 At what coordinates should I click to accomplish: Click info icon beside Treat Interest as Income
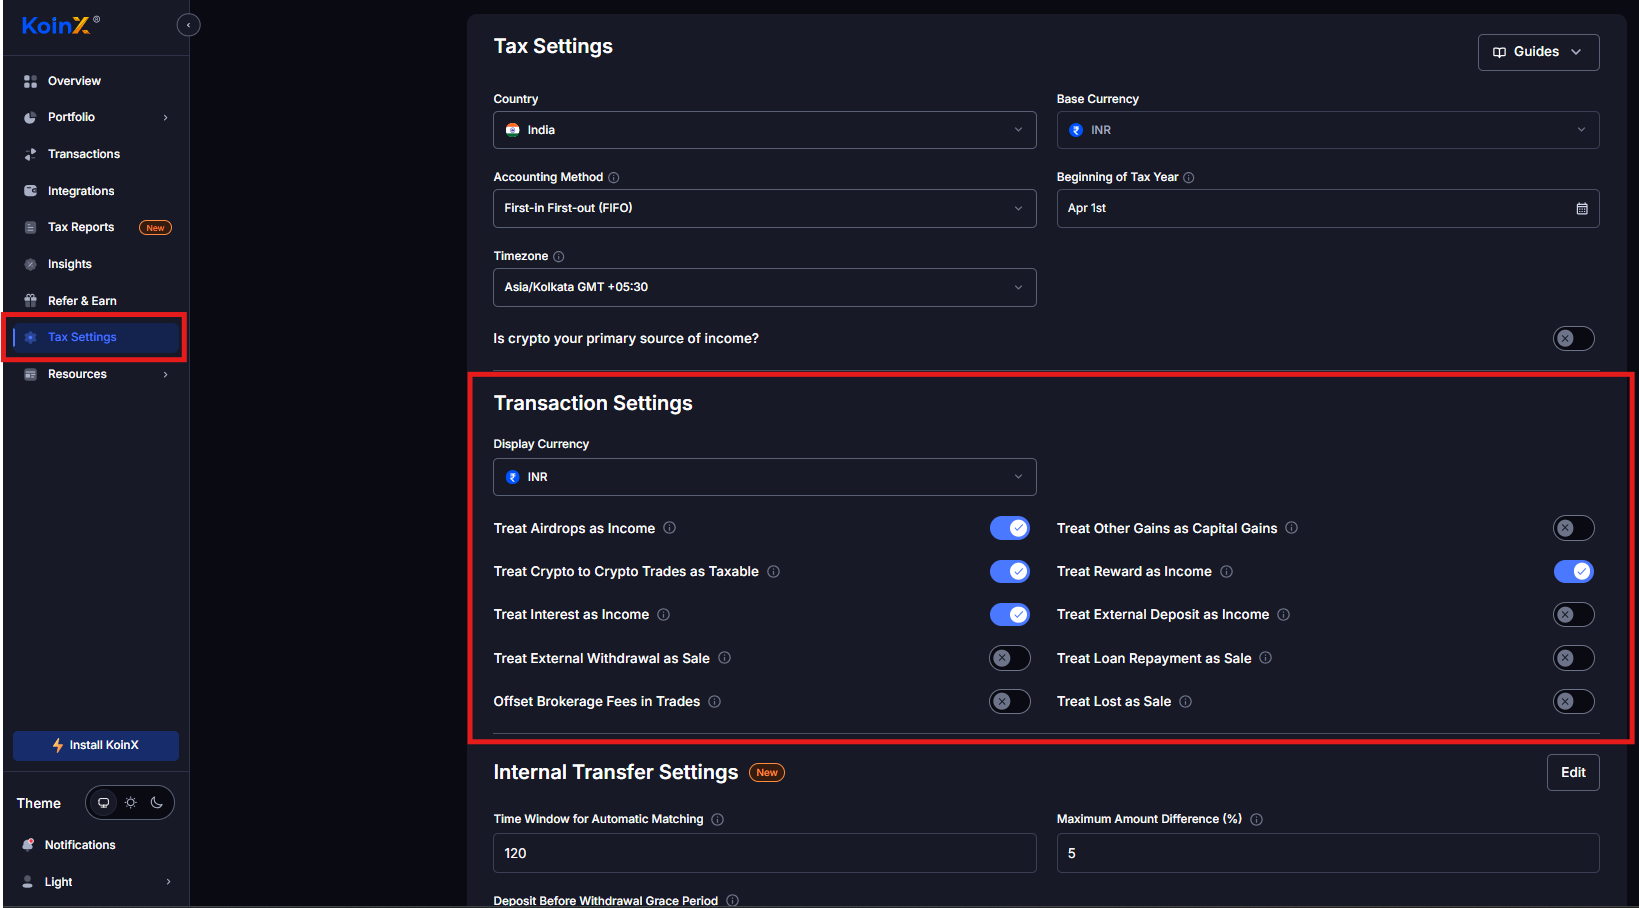pos(664,615)
